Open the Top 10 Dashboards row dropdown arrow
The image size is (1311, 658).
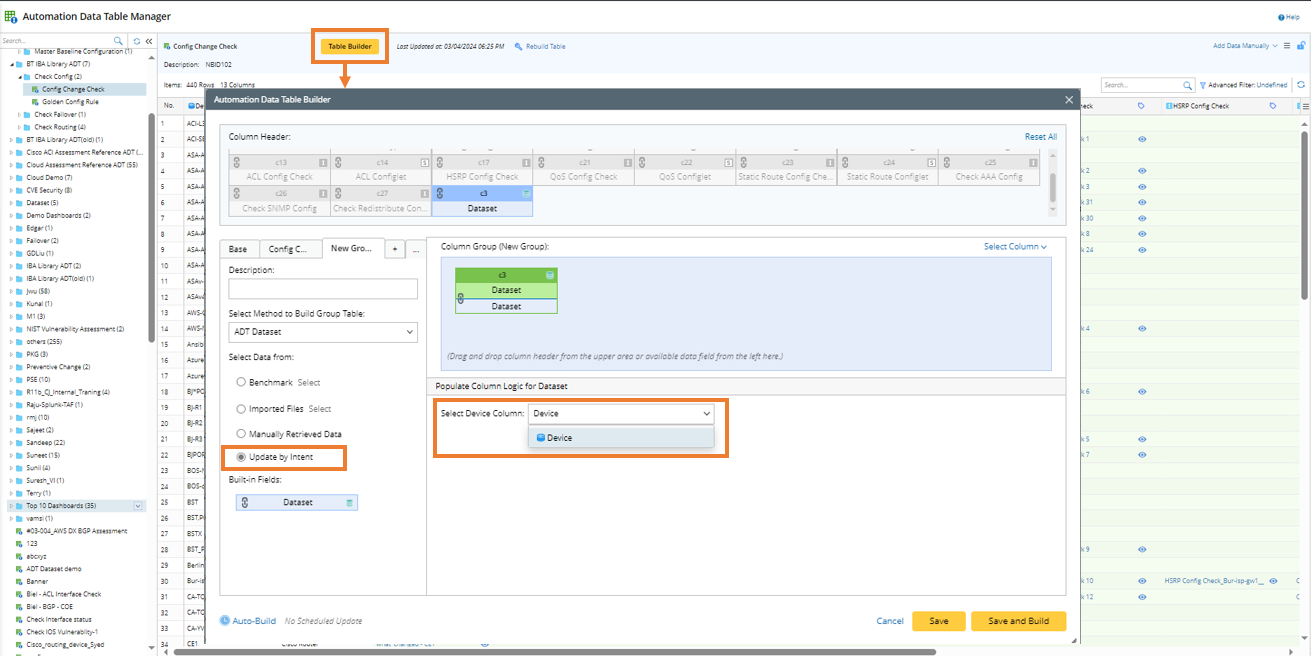coord(138,506)
